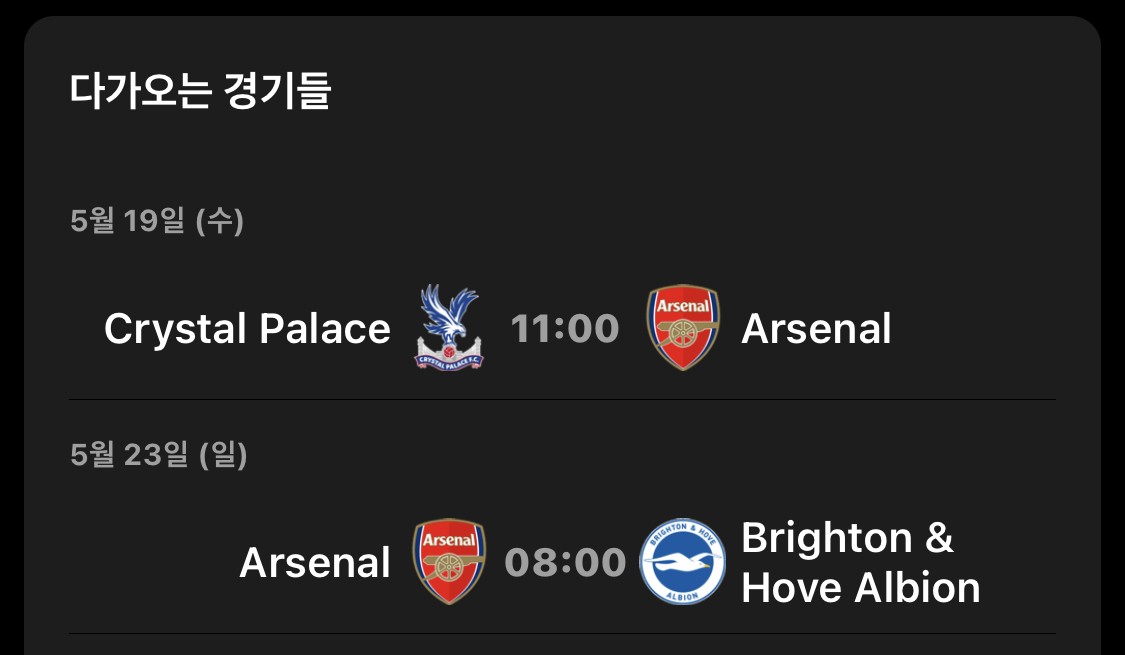Open Arsenal team name in 5월 23일 match
The width and height of the screenshot is (1125, 655).
tap(315, 562)
